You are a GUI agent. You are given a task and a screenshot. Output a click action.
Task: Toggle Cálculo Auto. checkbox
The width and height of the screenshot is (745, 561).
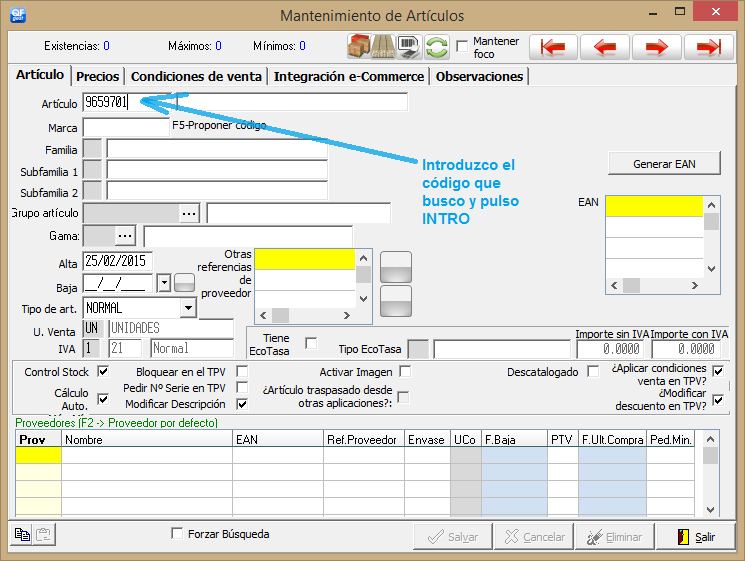pyautogui.click(x=103, y=399)
